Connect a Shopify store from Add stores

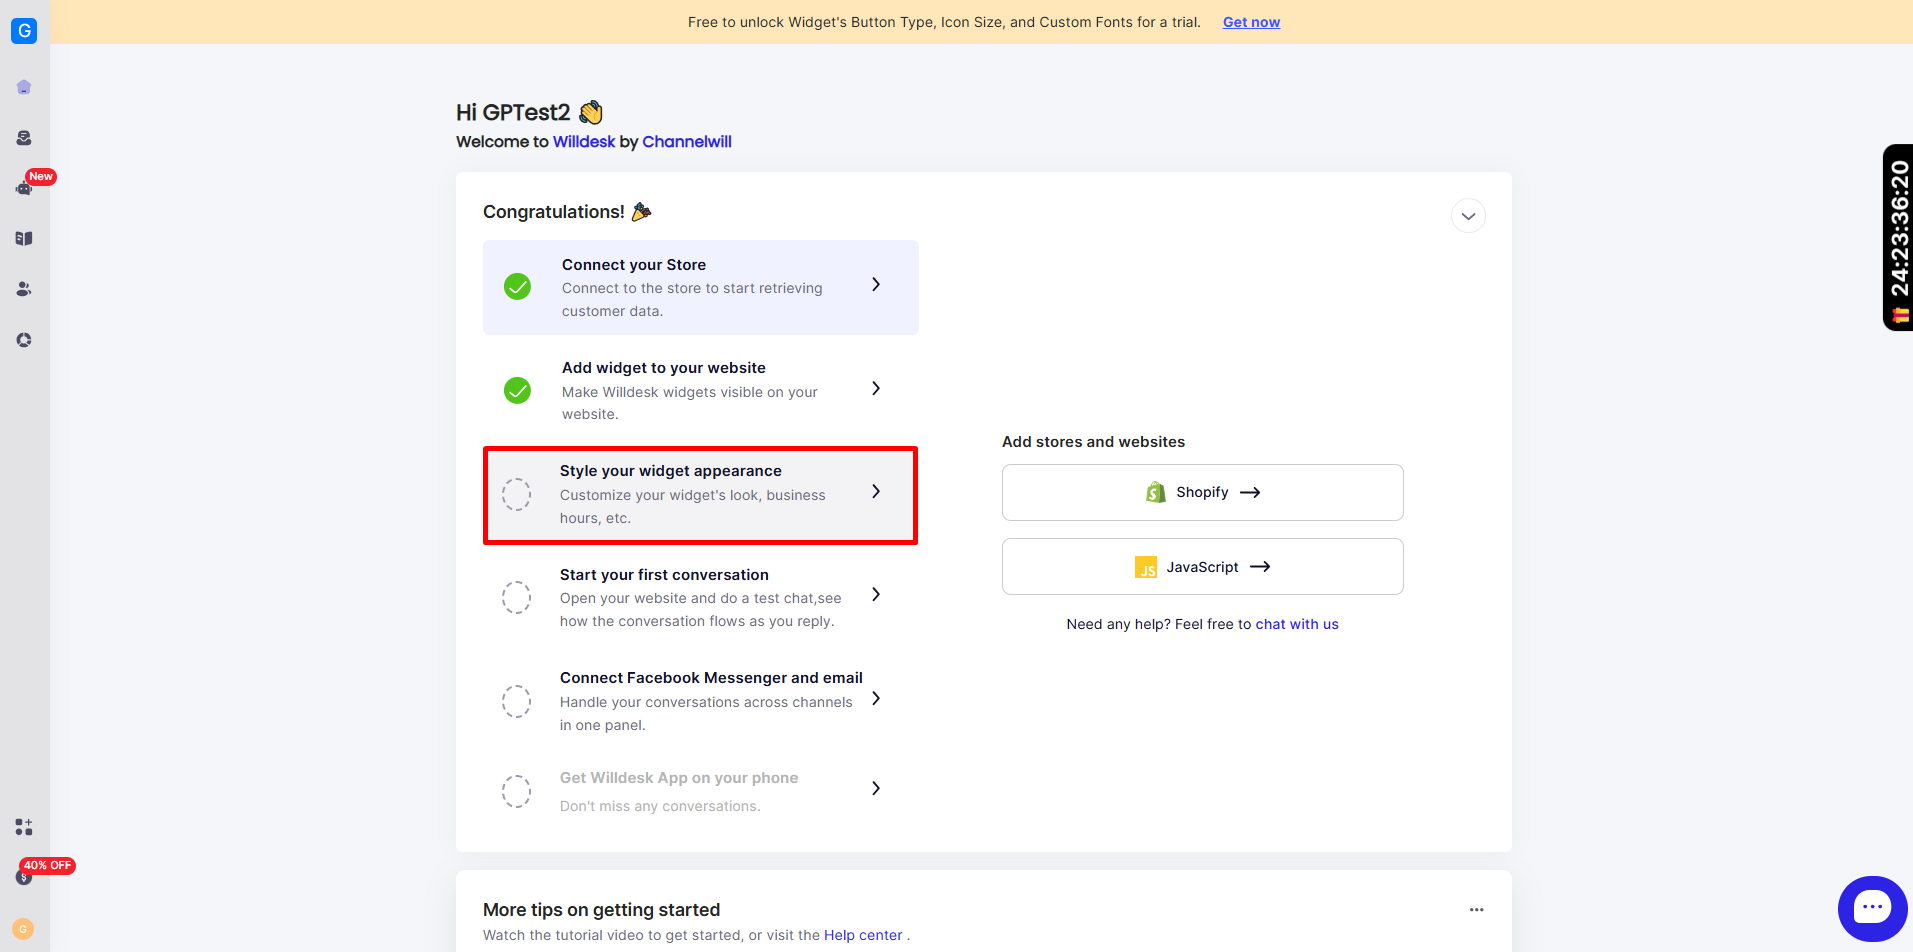pos(1201,492)
